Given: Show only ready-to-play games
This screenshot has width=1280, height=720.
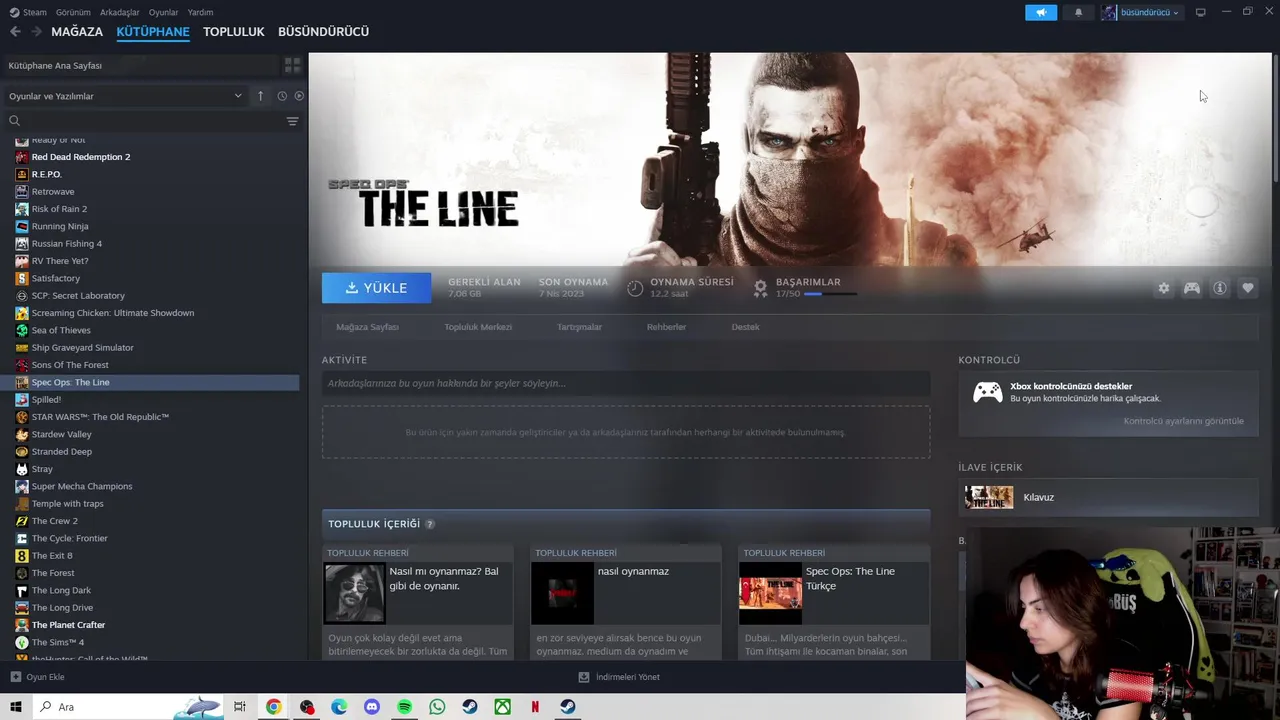Looking at the screenshot, I should (x=299, y=96).
